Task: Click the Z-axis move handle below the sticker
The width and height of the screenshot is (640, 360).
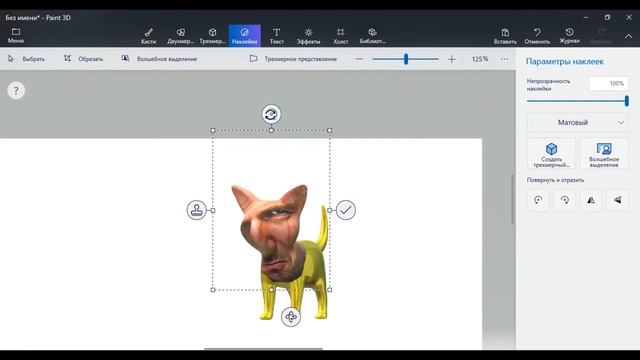Action: (291, 317)
